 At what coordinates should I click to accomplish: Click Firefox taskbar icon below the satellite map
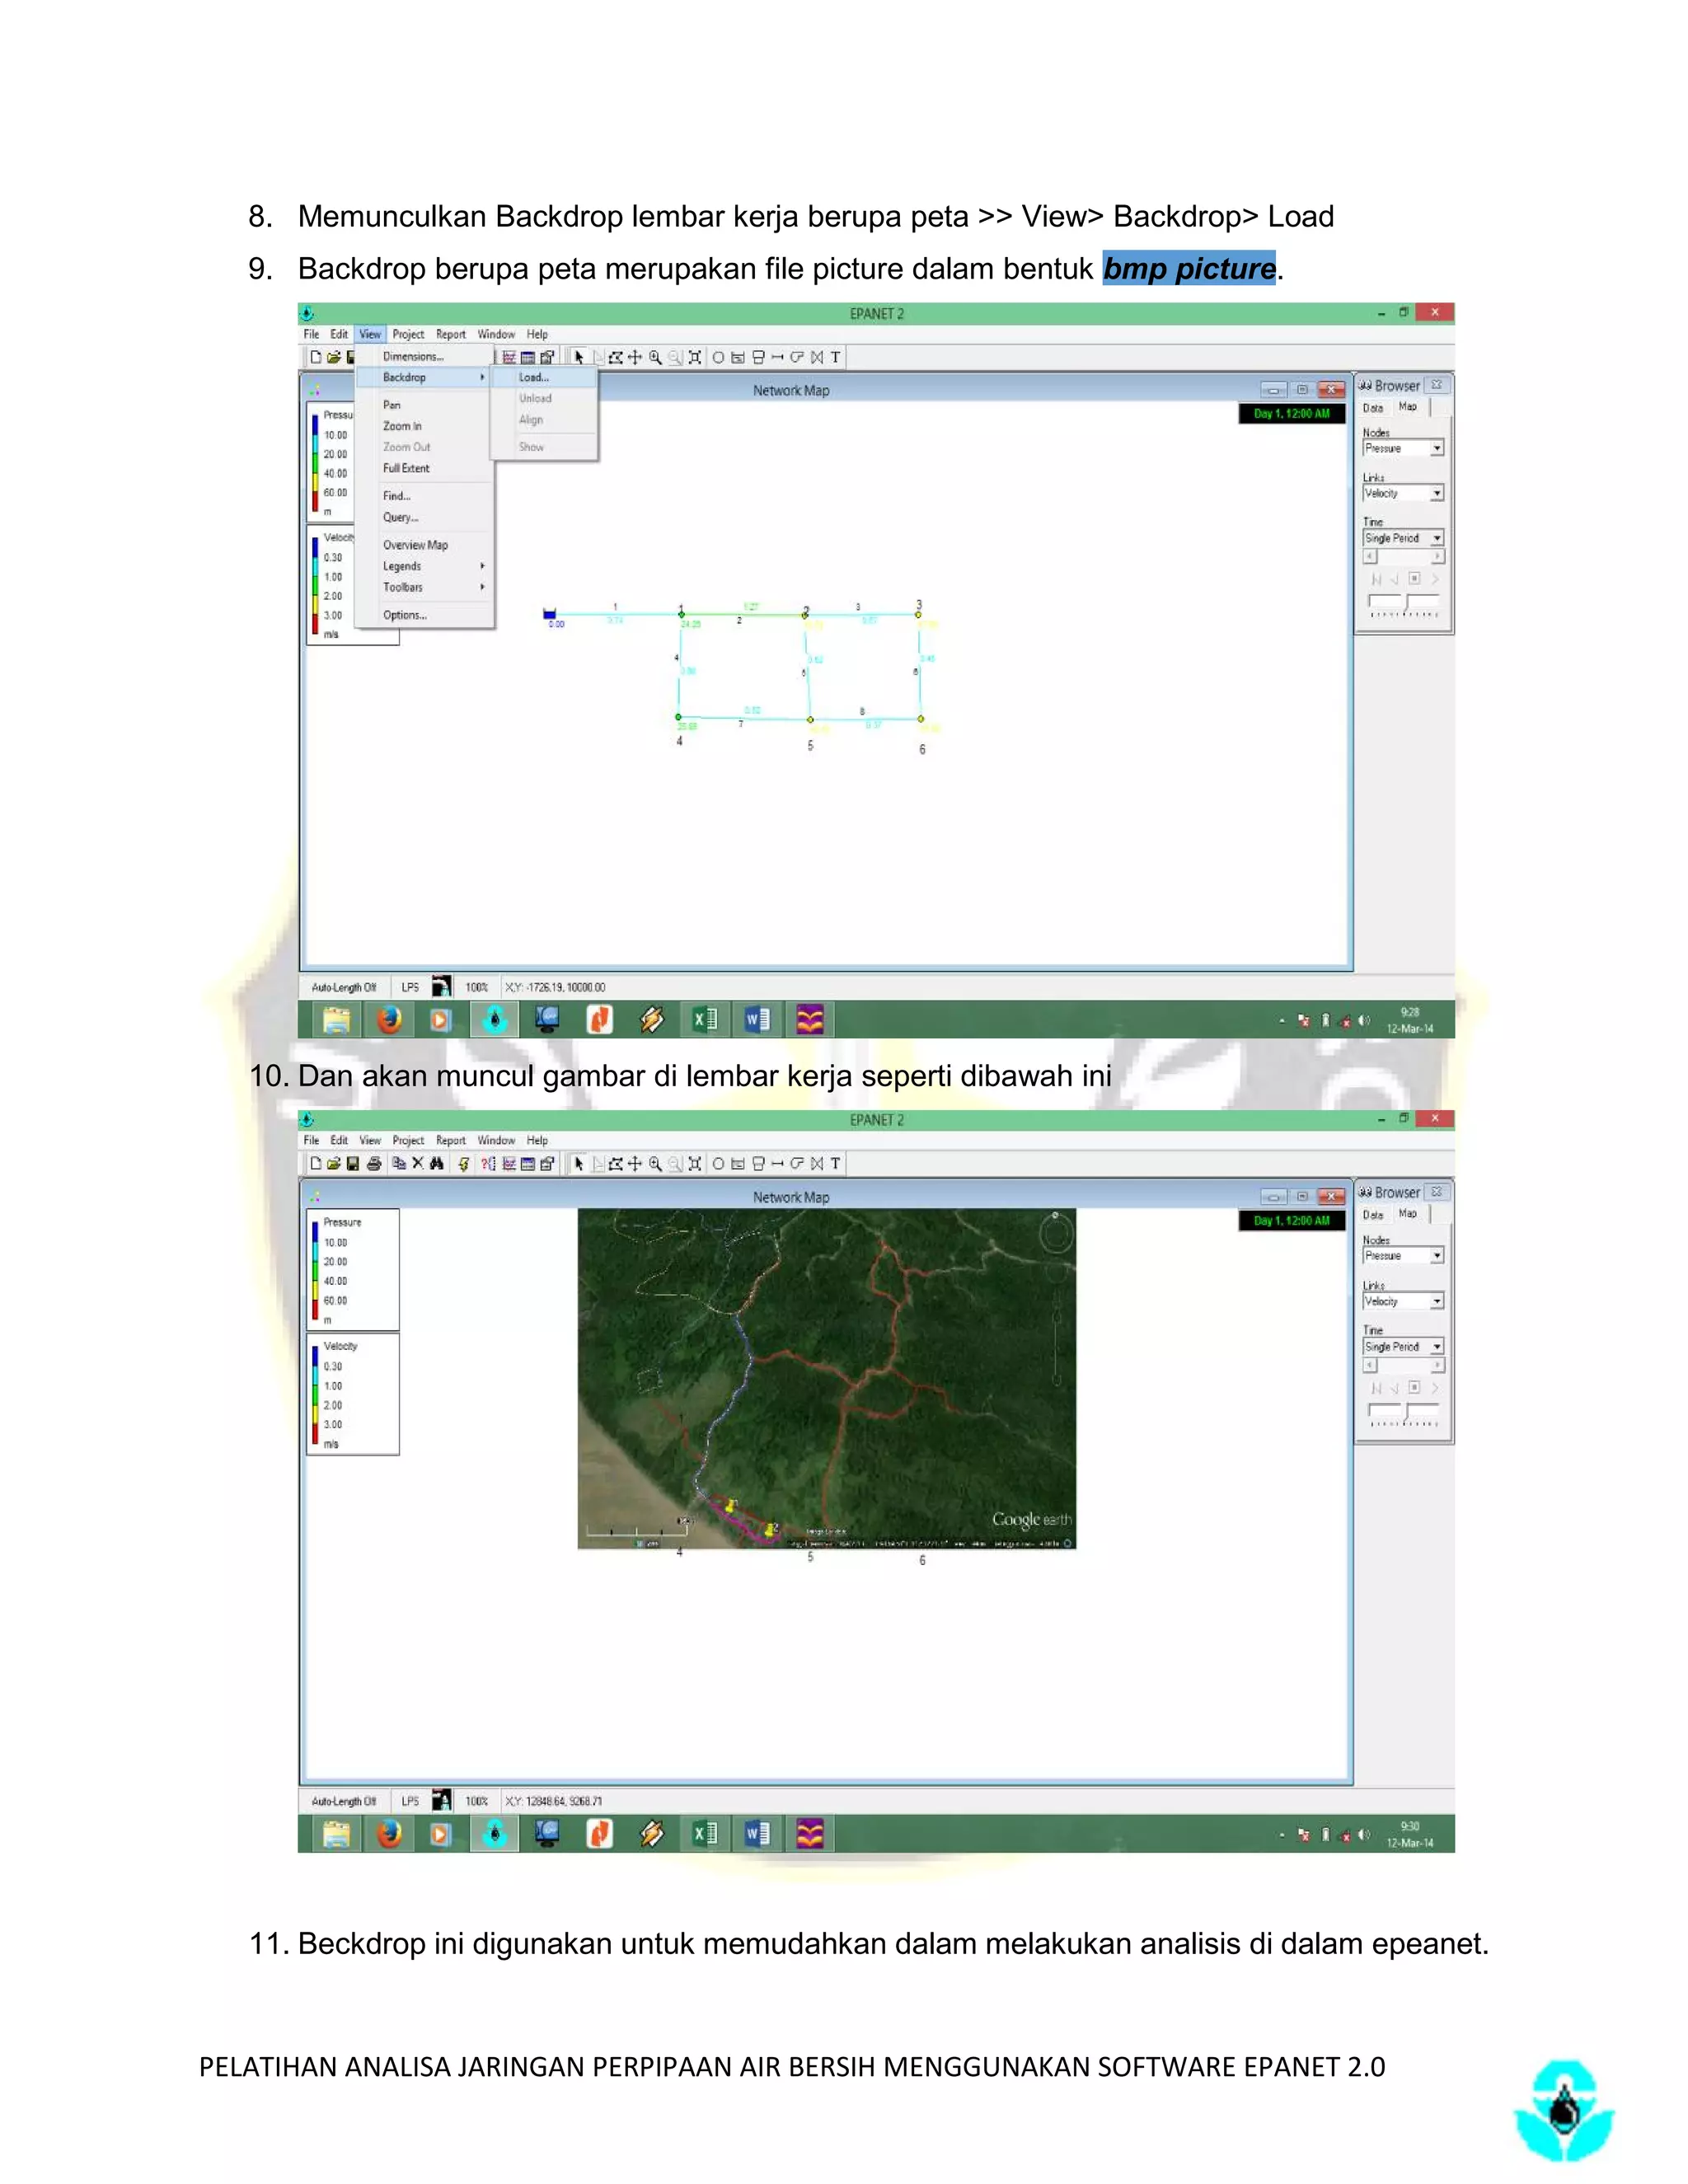[389, 1834]
